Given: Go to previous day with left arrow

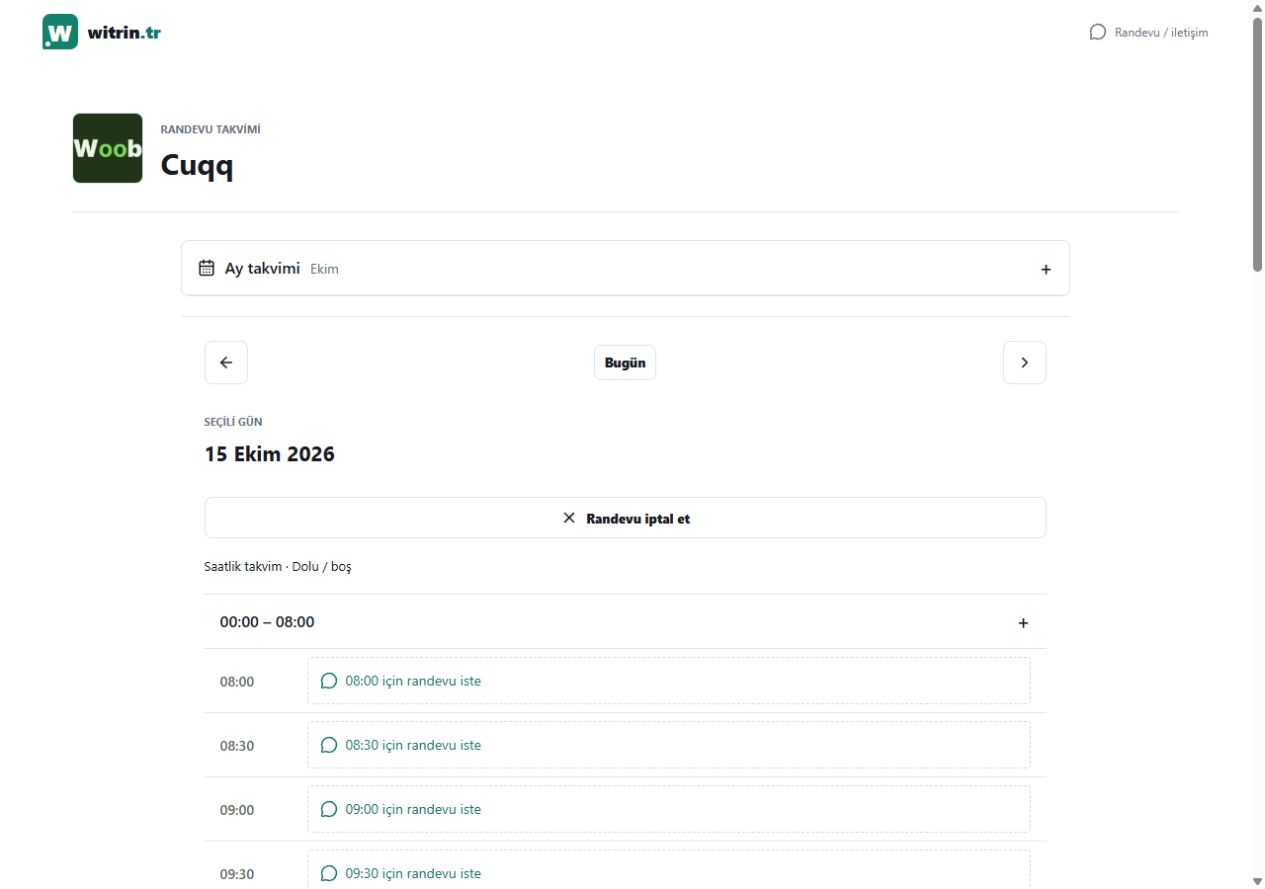Looking at the screenshot, I should (226, 363).
